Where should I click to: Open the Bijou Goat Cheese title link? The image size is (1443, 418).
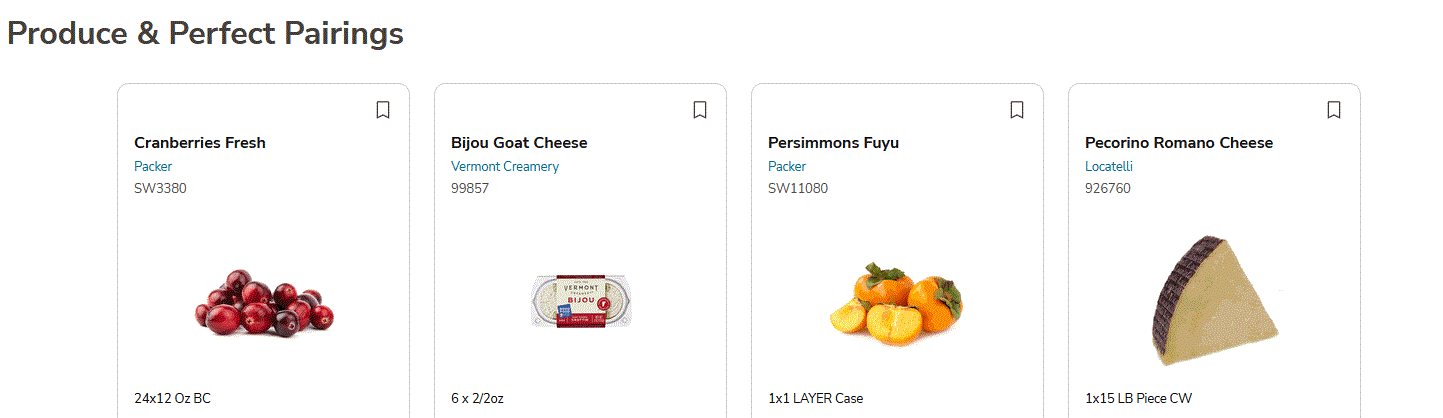pos(519,143)
